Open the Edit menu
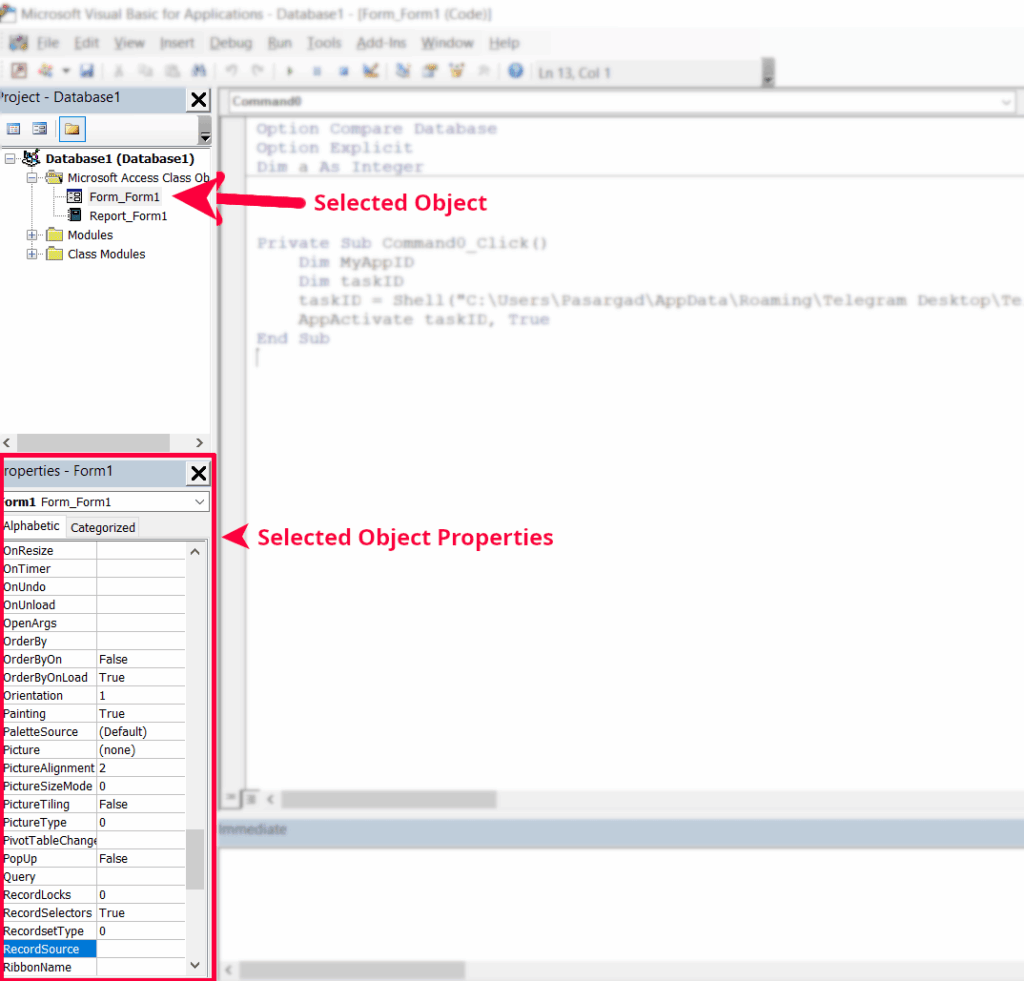Image resolution: width=1024 pixels, height=981 pixels. 86,43
